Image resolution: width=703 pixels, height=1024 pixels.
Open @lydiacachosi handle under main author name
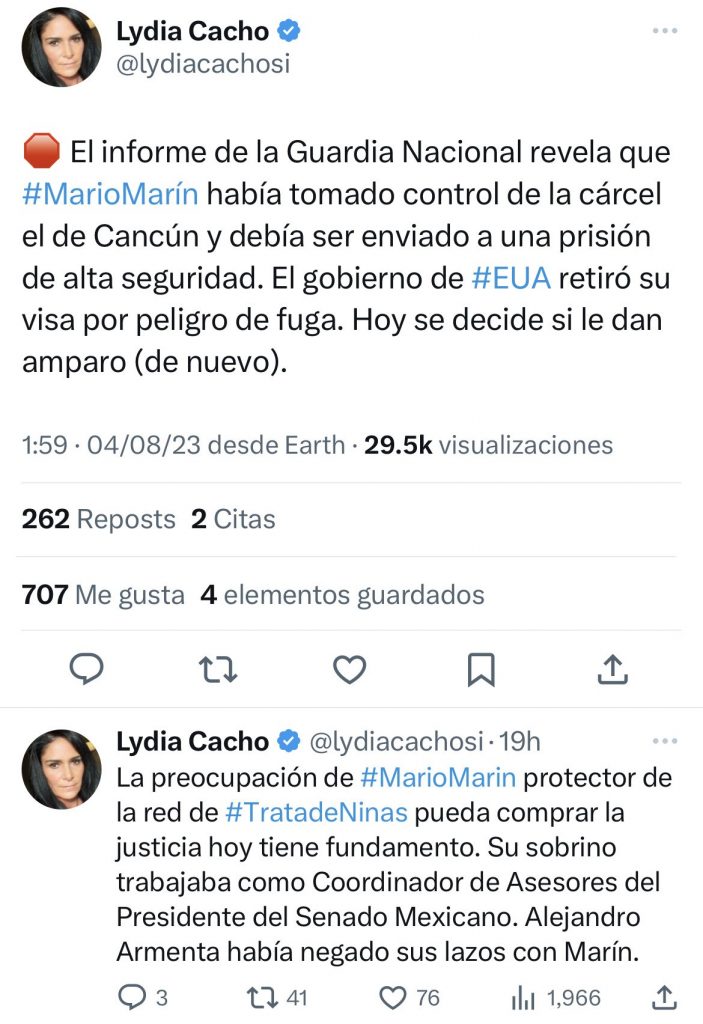click(203, 63)
